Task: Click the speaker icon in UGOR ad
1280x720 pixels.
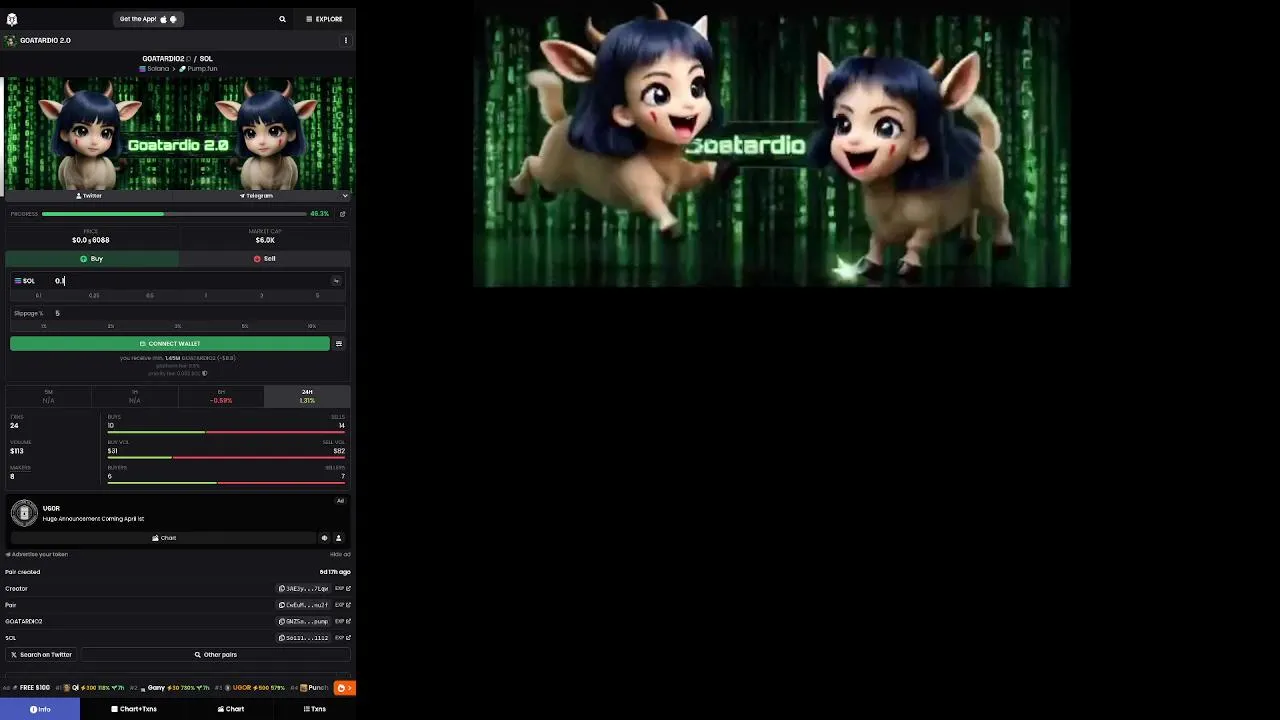Action: 324,538
